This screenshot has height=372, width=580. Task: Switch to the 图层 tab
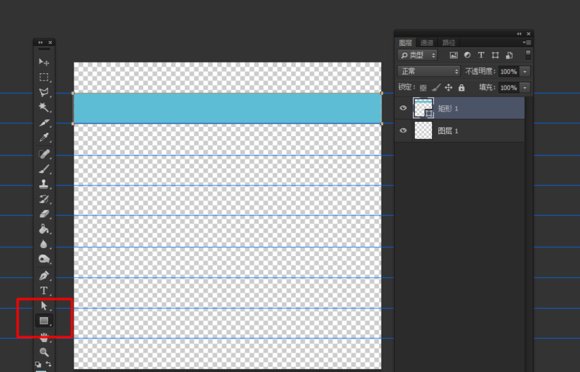click(405, 43)
